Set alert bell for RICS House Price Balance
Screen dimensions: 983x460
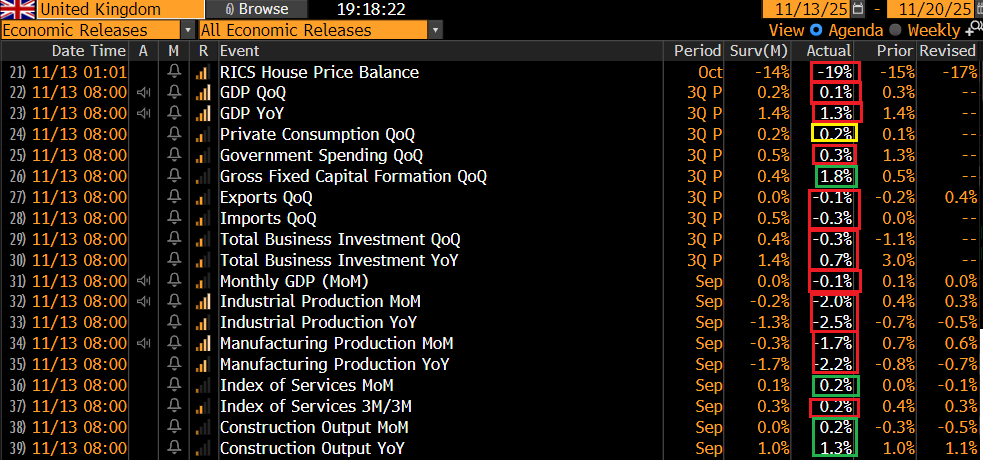tap(174, 72)
